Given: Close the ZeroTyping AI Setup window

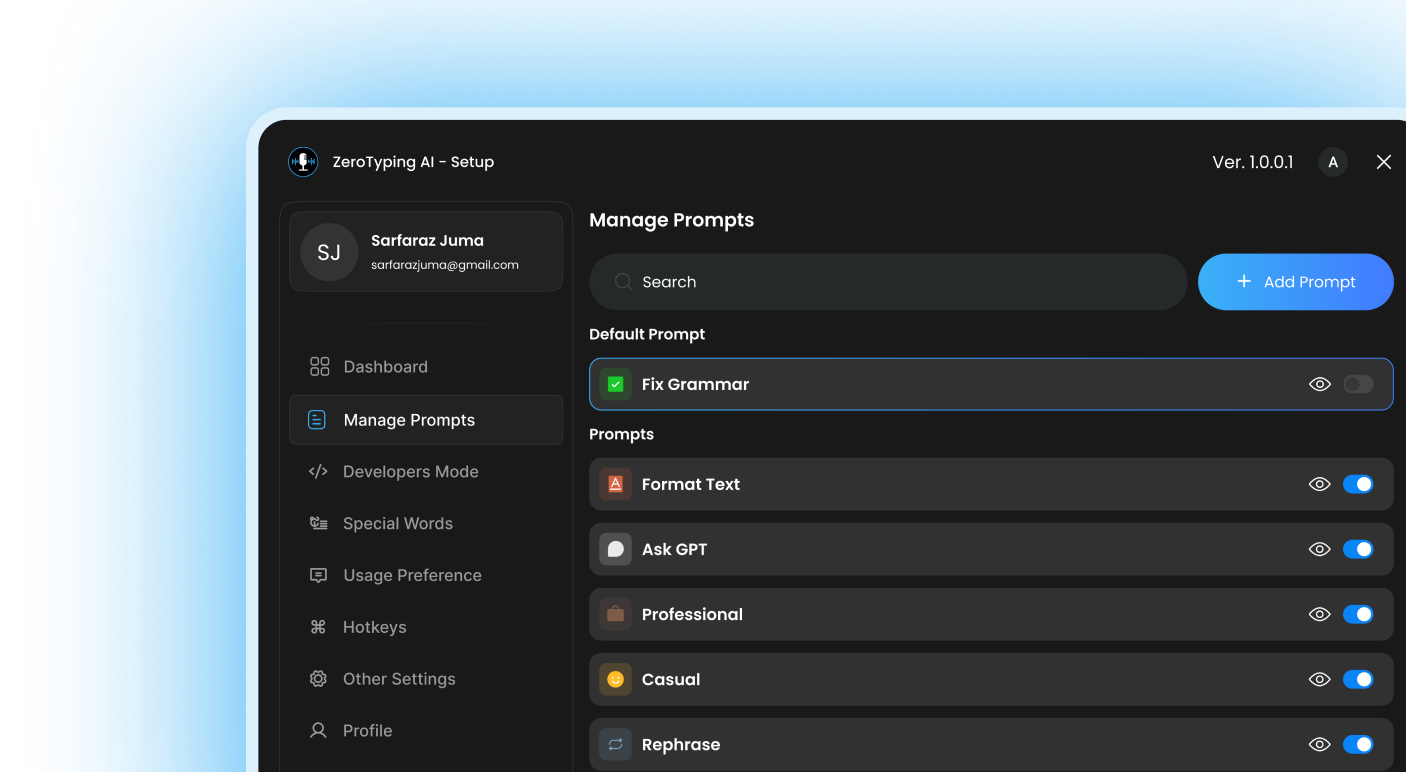Looking at the screenshot, I should [x=1384, y=162].
